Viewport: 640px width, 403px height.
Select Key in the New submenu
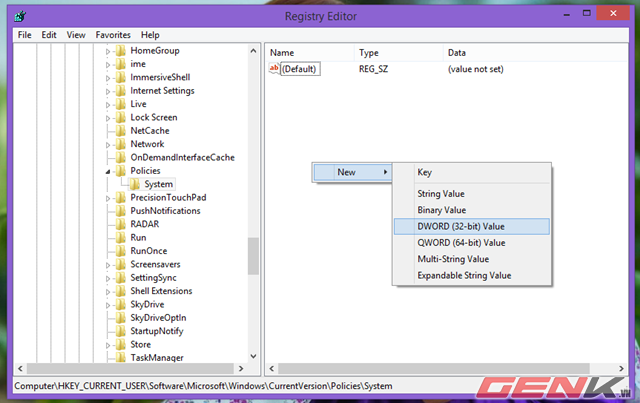click(x=425, y=172)
